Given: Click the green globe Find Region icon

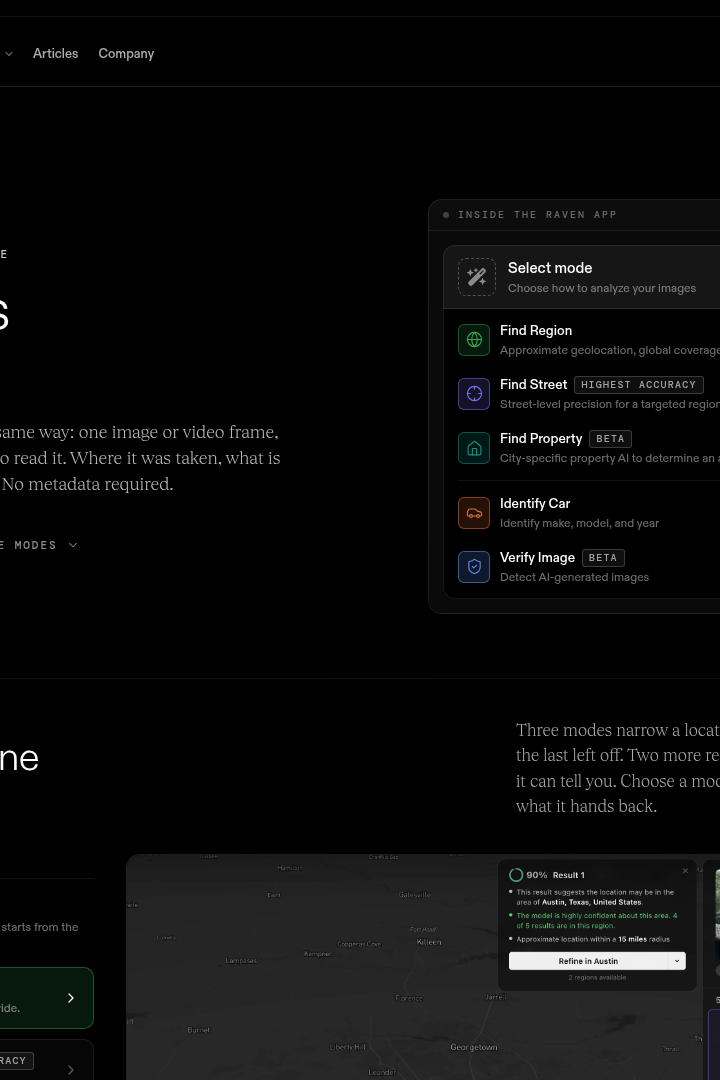Looking at the screenshot, I should pos(474,340).
